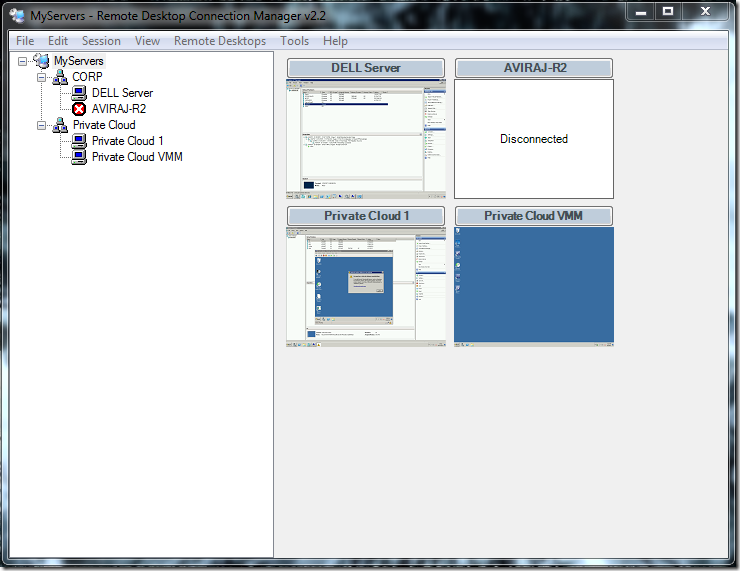Open the Help menu

pos(336,41)
